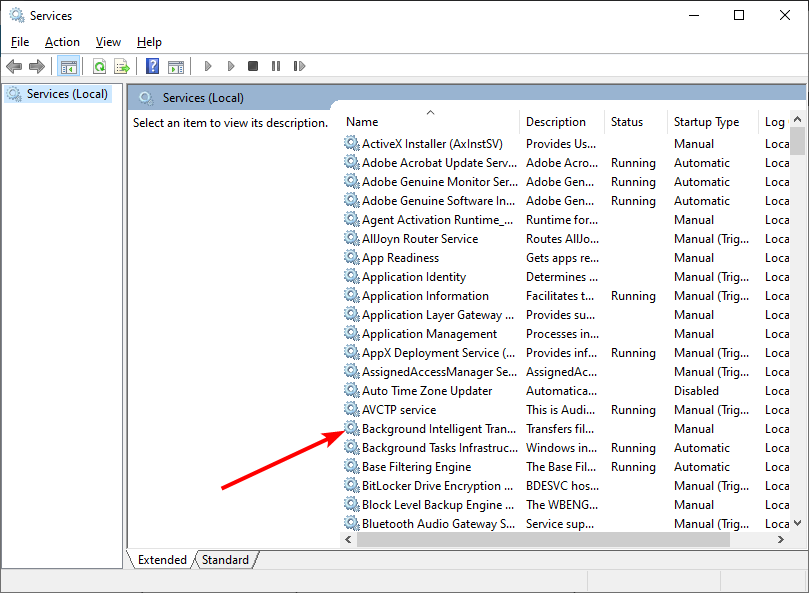Click the gear icon beside Background Intelligent Transfer
The height and width of the screenshot is (593, 809).
352,428
